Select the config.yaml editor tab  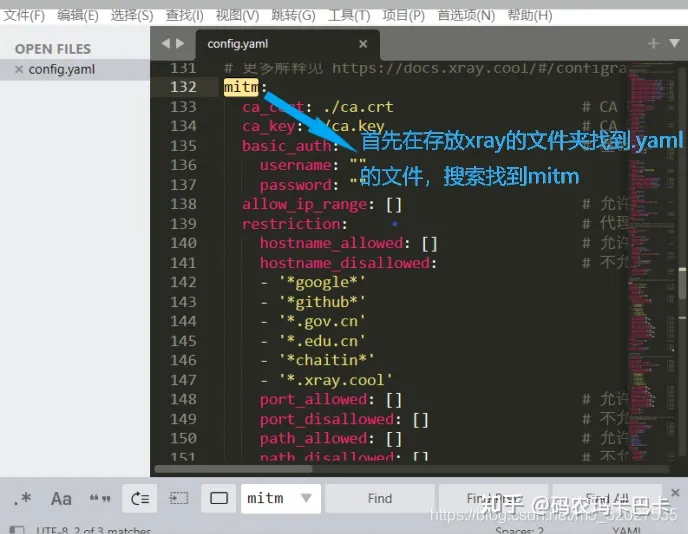[x=287, y=44]
